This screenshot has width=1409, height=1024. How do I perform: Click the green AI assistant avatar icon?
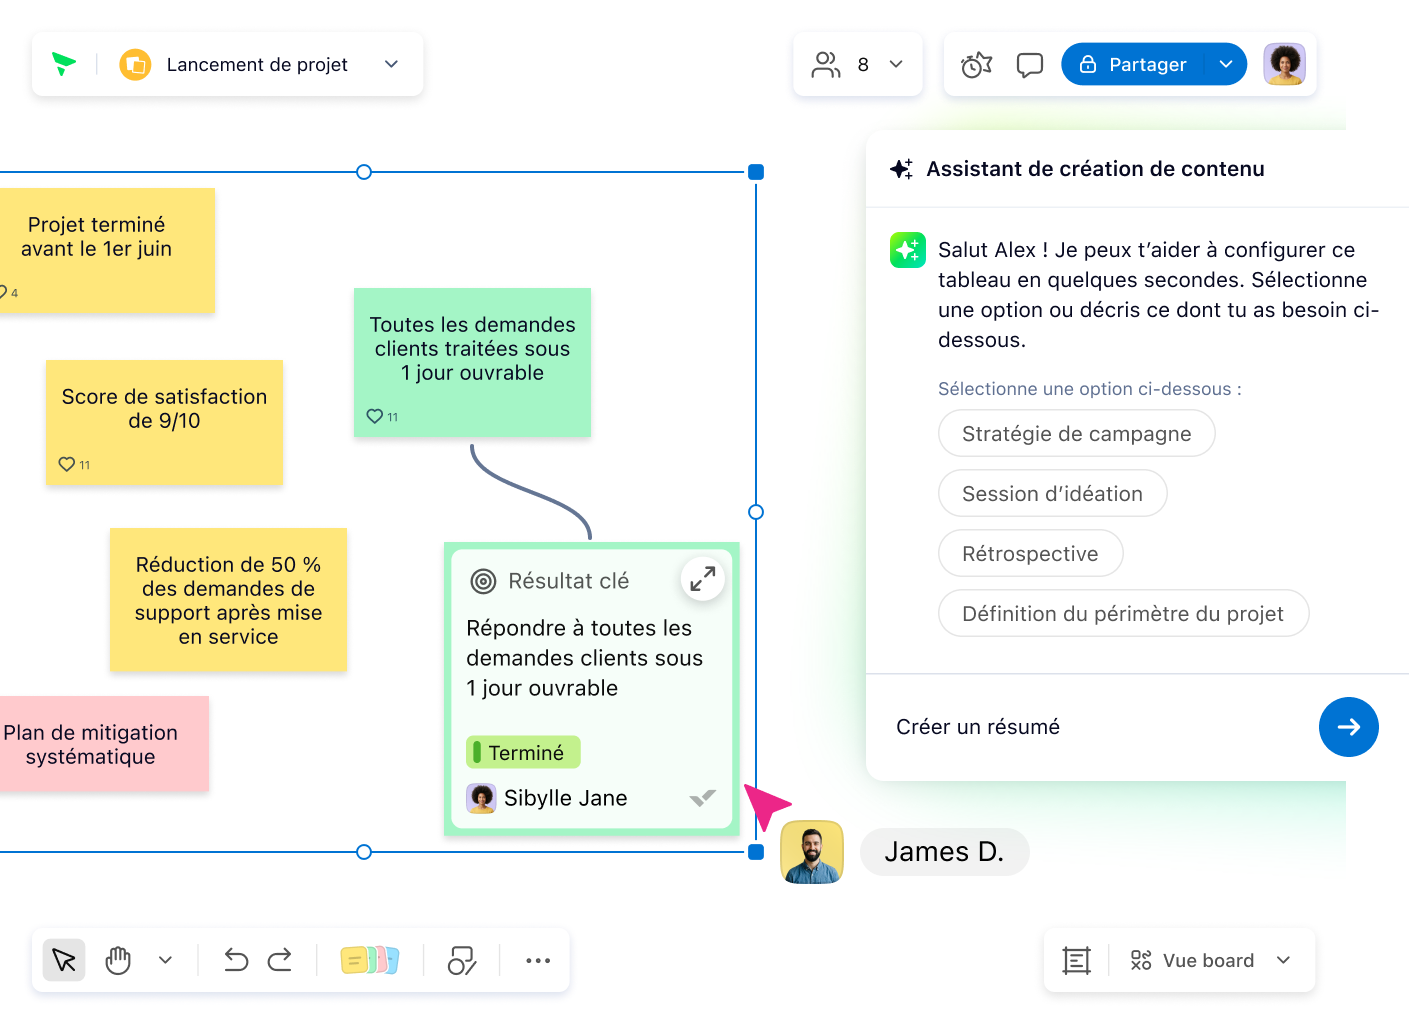point(908,250)
